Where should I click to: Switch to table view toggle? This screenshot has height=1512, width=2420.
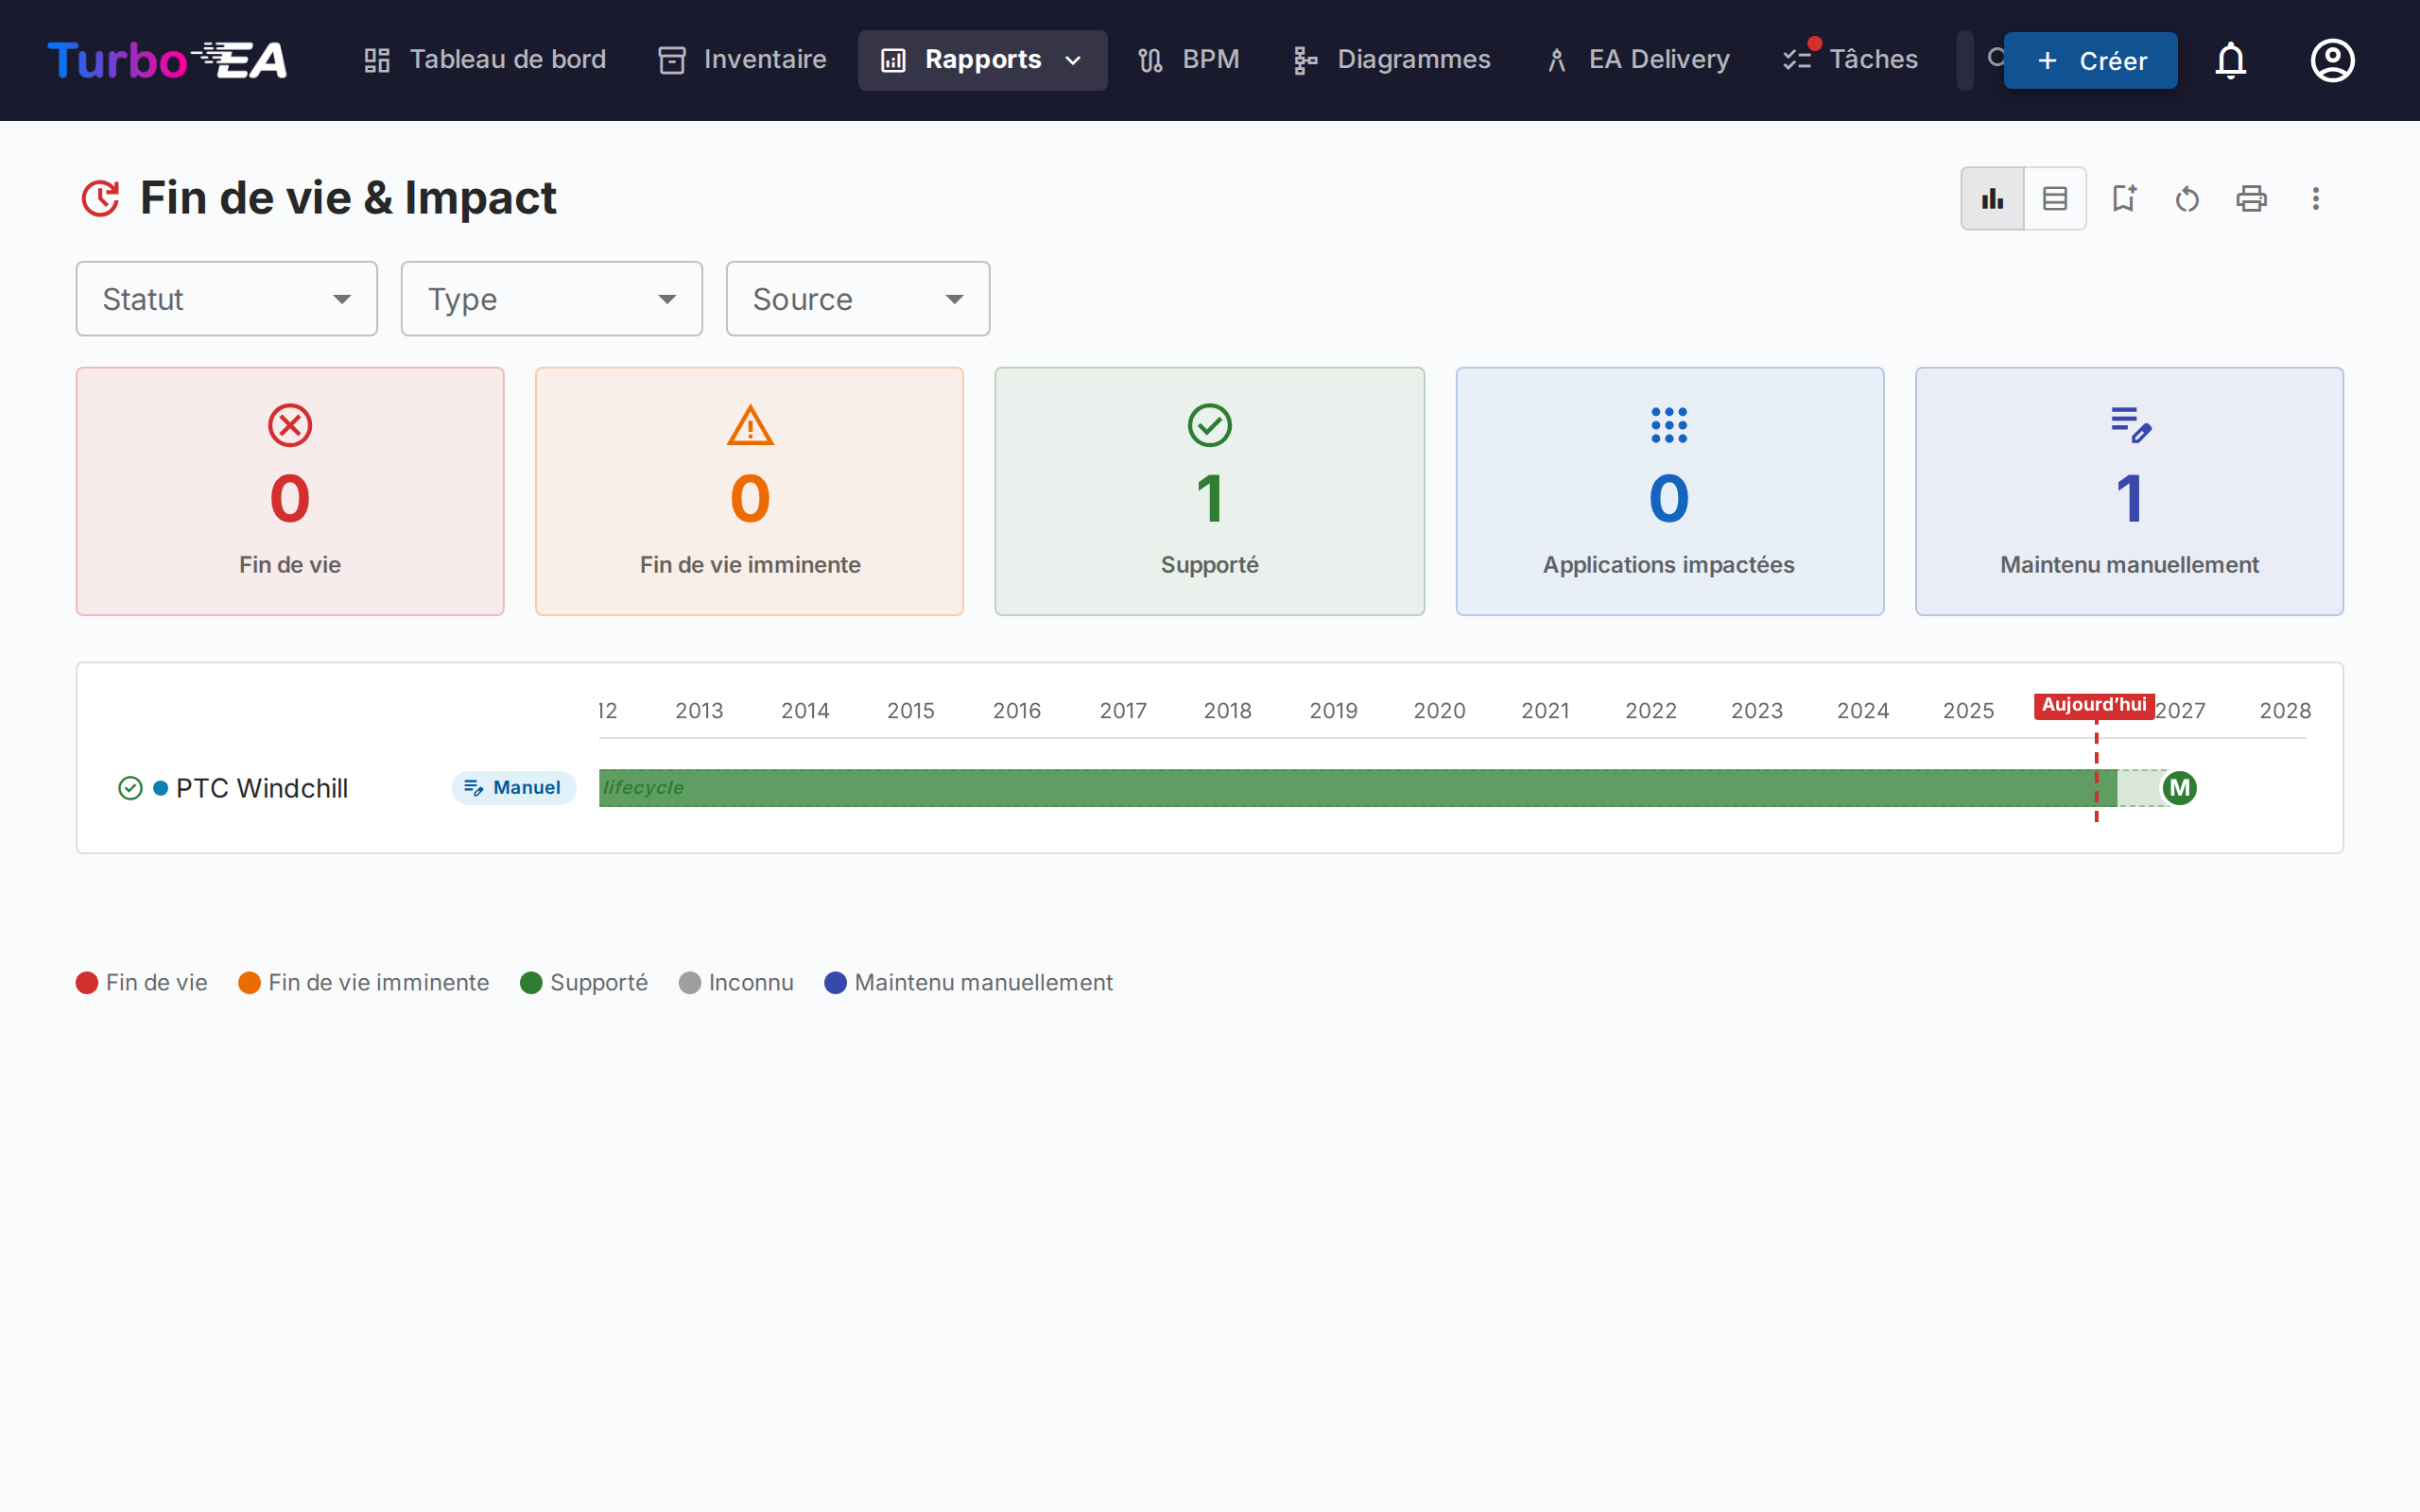point(2055,199)
